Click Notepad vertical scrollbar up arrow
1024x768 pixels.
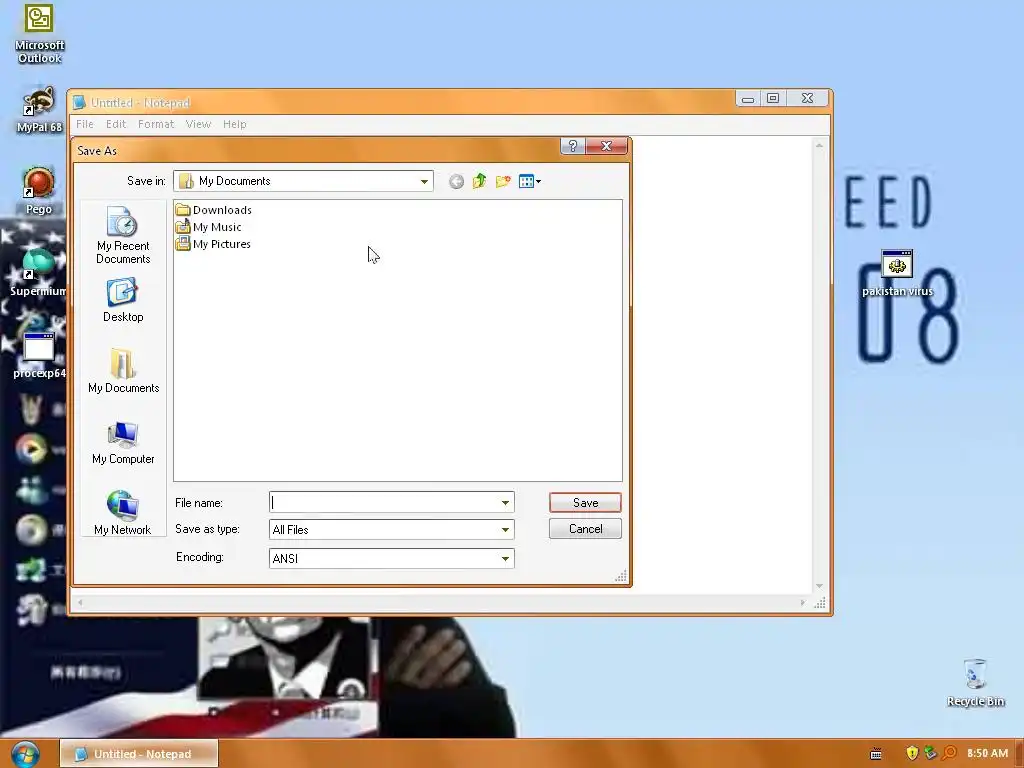point(820,145)
